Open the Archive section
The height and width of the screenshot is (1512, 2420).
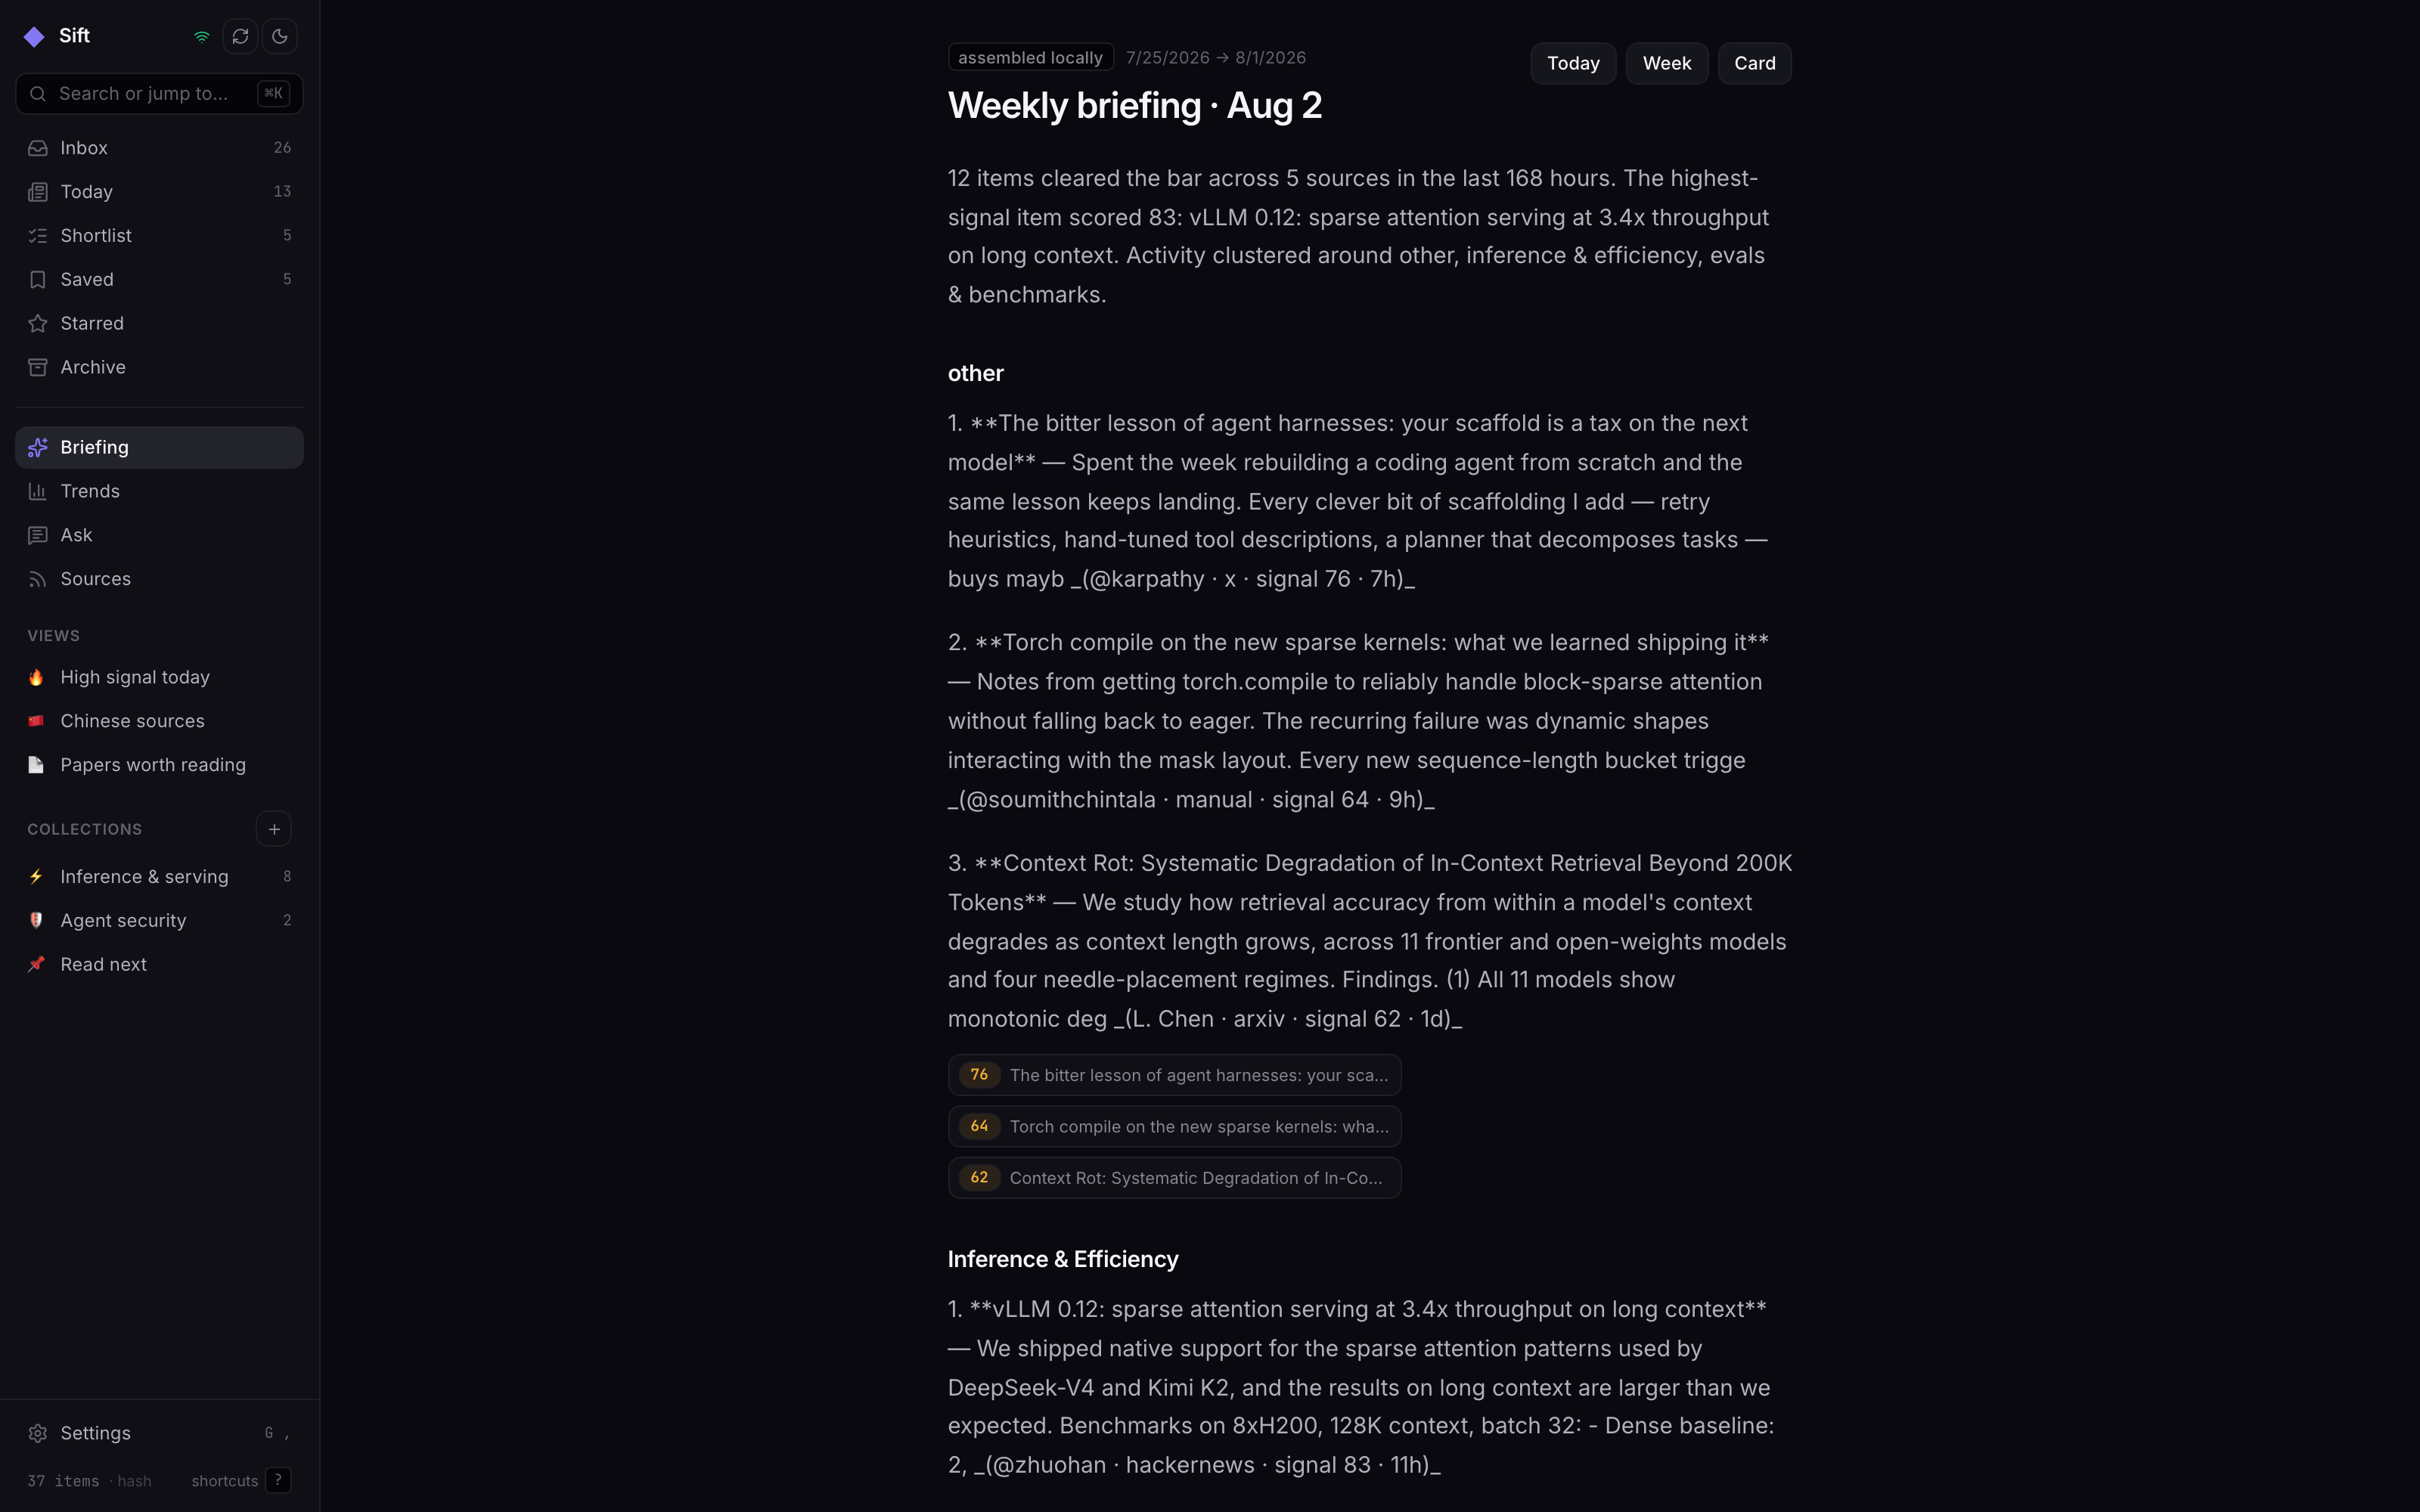coord(159,368)
